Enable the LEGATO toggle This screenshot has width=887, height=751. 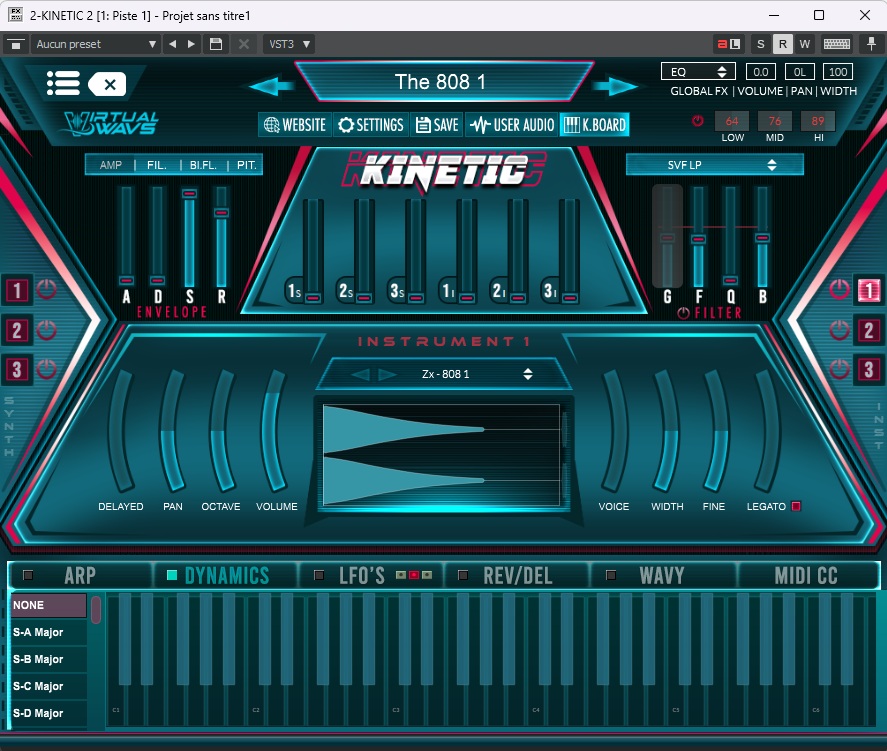point(797,506)
